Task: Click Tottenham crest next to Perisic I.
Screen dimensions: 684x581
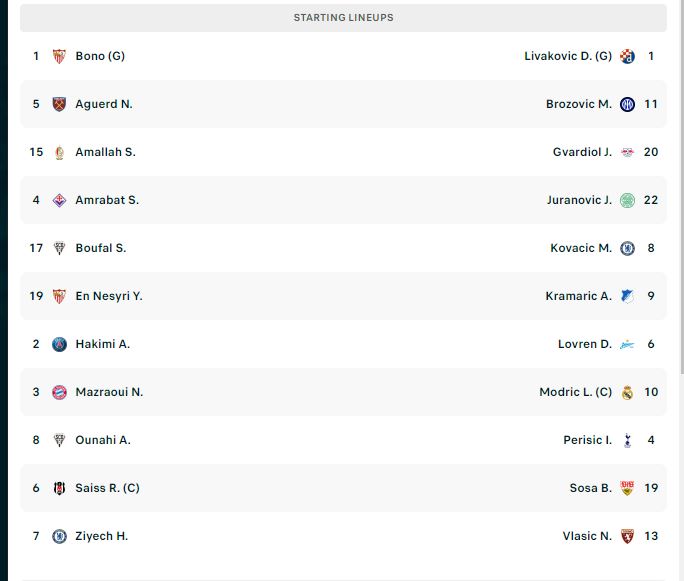Action: pos(627,440)
